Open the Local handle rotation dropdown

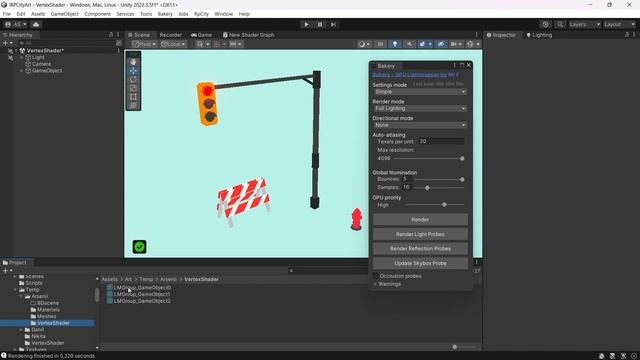(173, 44)
